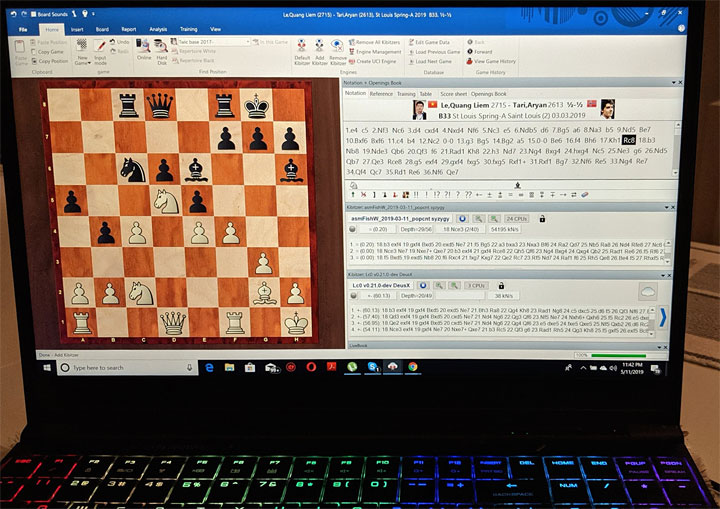Expand the New Game dropdown arrow
The image size is (720, 509).
click(83, 66)
